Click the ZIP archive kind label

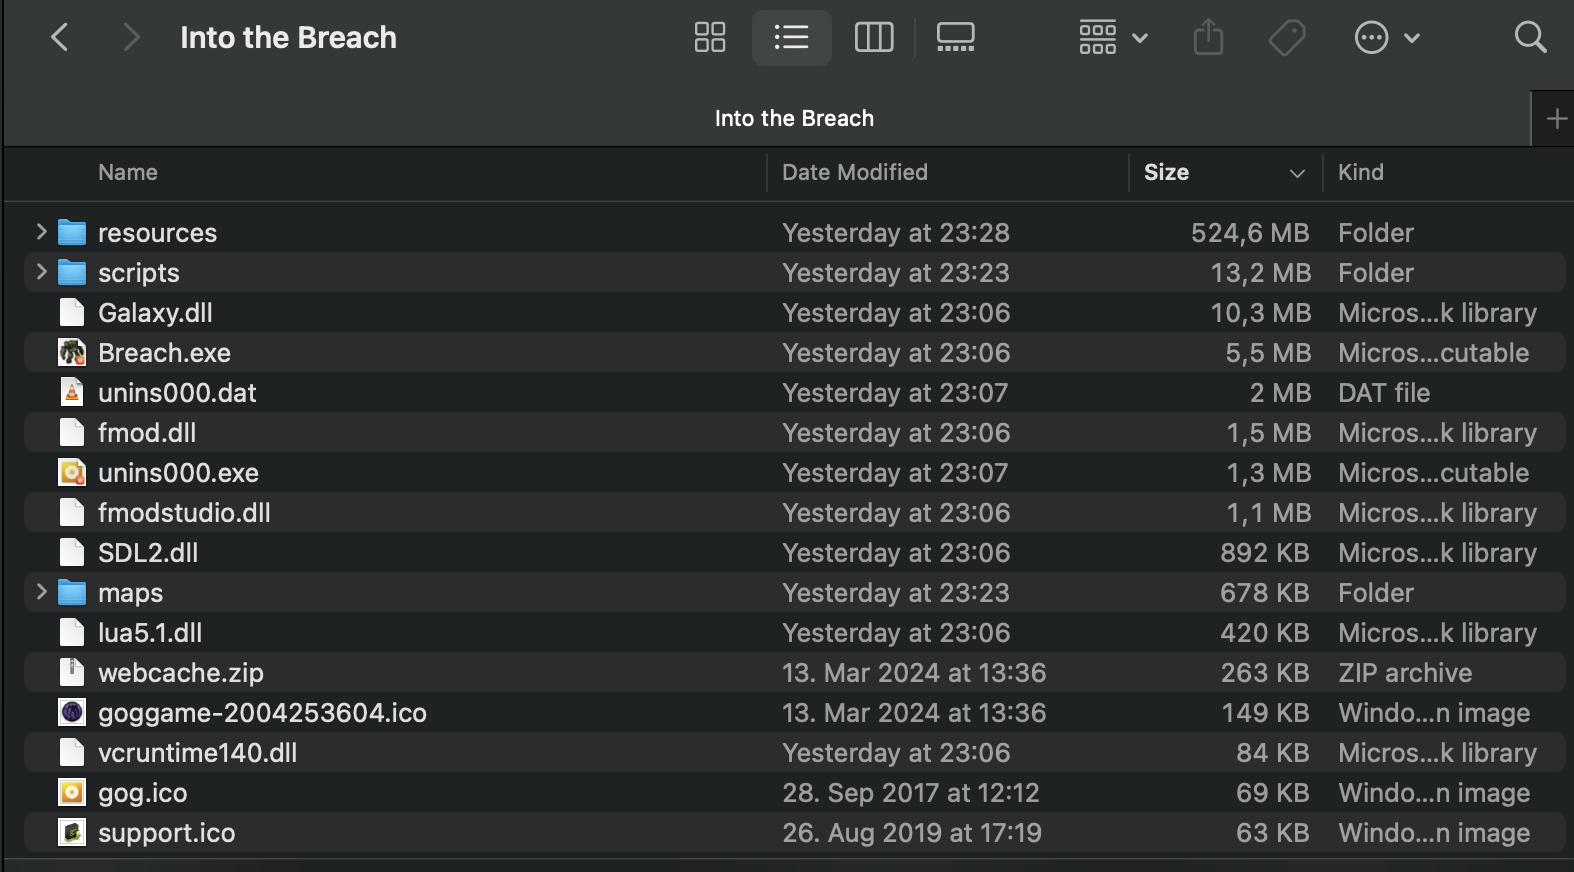point(1405,673)
